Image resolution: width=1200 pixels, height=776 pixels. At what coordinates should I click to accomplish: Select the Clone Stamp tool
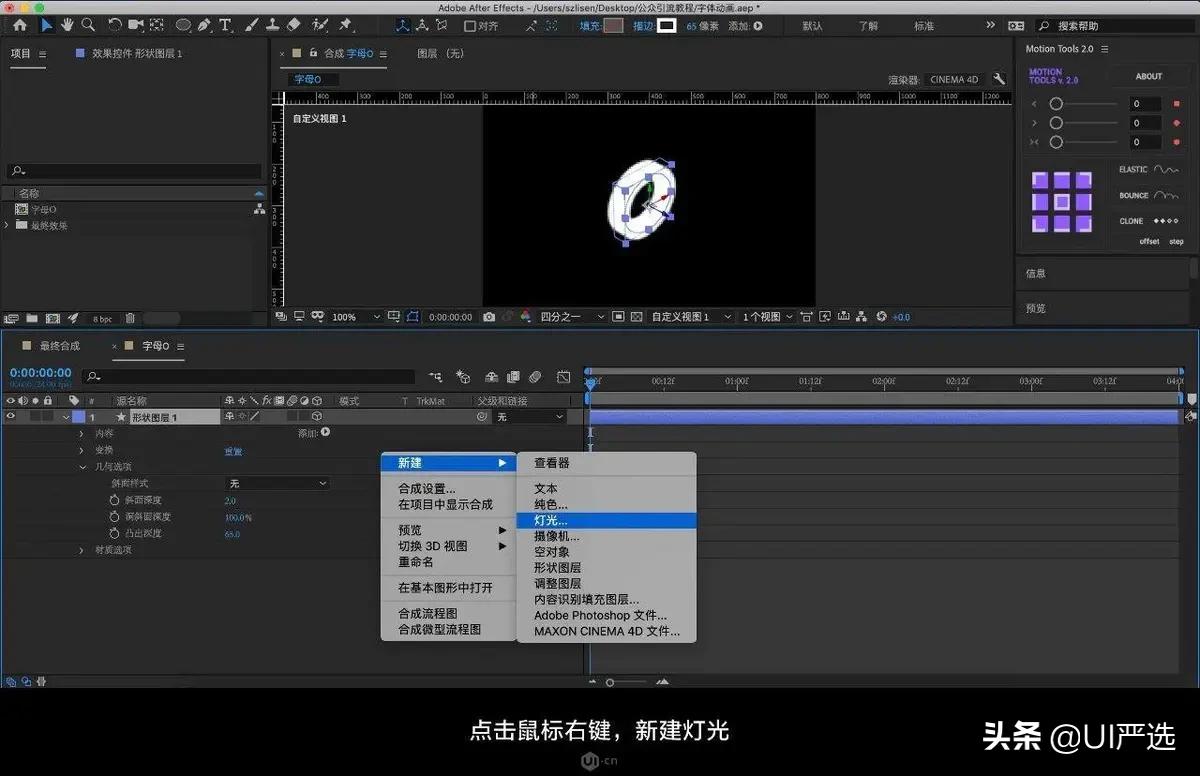272,25
